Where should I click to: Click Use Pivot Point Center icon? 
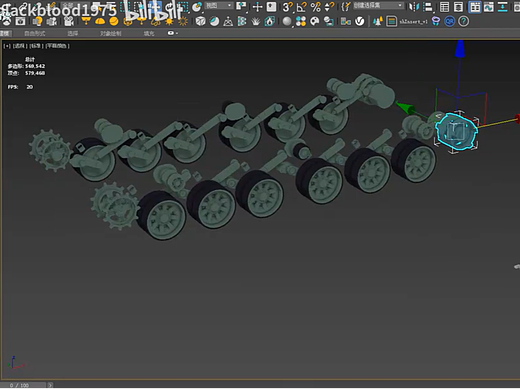point(241,6)
